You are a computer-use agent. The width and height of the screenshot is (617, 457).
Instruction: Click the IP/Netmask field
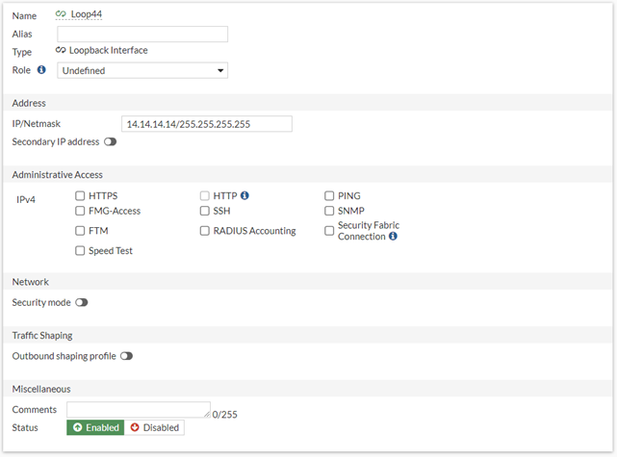[206, 124]
